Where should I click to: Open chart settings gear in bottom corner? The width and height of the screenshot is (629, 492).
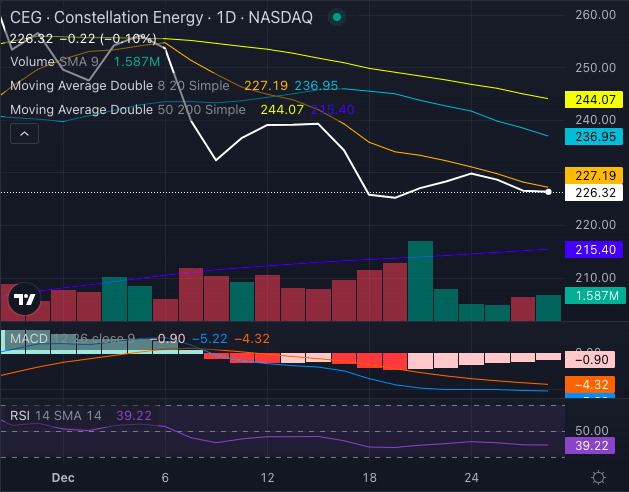tap(598, 477)
